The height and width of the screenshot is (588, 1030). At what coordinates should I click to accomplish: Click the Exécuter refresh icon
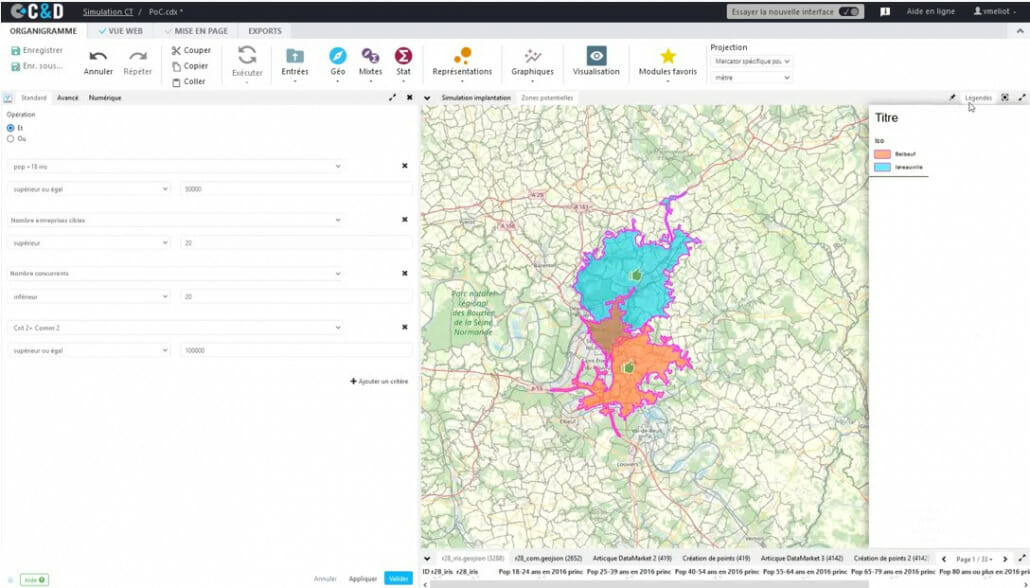coord(247,56)
